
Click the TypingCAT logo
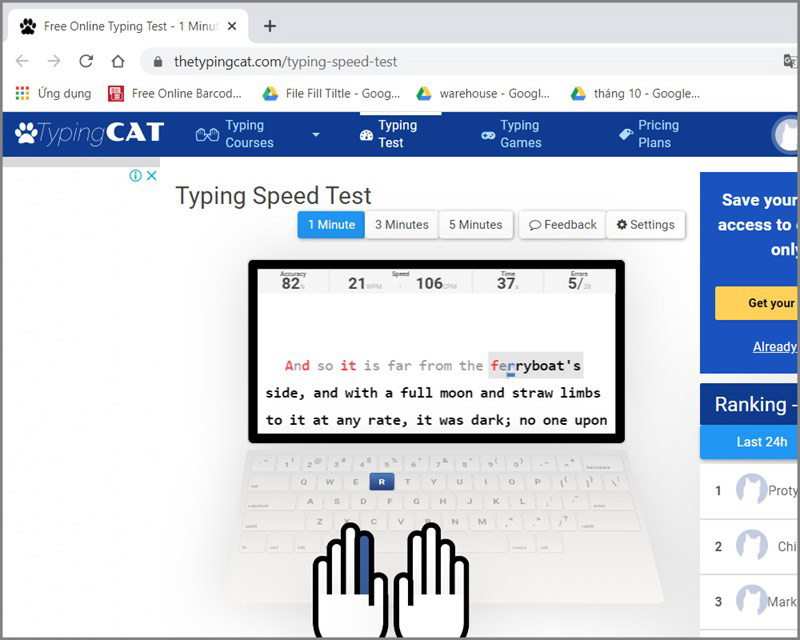click(89, 133)
